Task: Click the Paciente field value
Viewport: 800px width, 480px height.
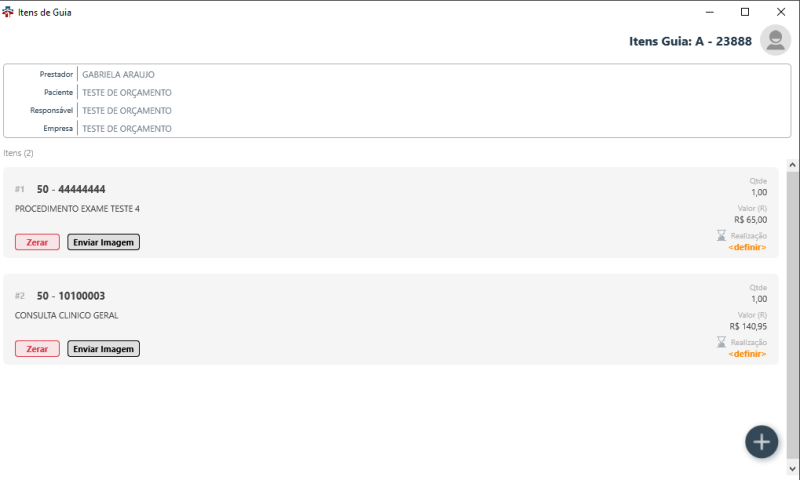Action: coord(127,93)
